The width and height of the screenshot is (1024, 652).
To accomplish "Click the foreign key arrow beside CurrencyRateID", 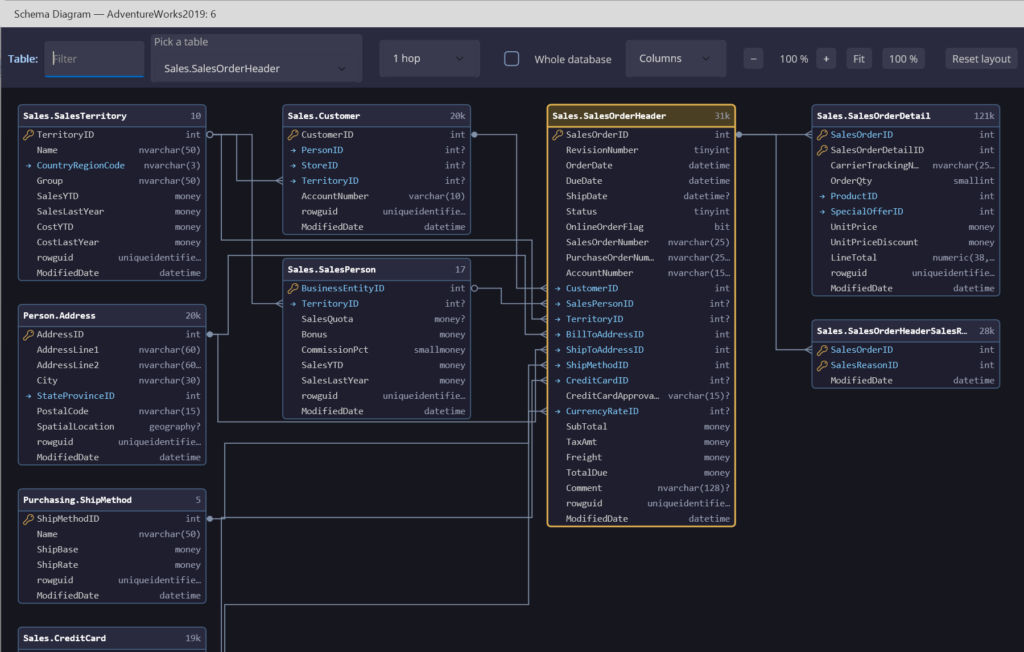I will [x=558, y=412].
